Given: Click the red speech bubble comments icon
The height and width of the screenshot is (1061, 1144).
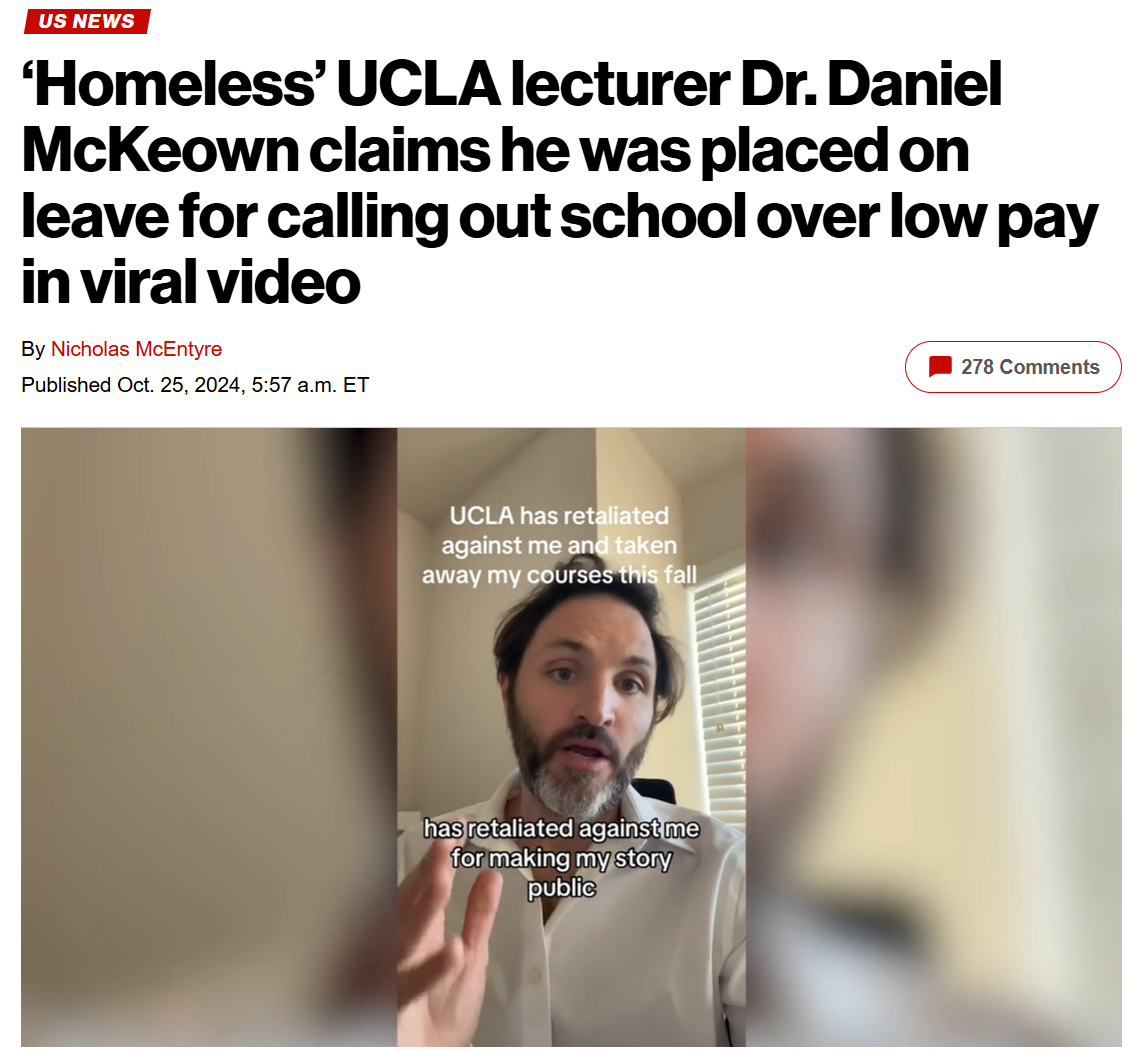Looking at the screenshot, I should click(940, 366).
